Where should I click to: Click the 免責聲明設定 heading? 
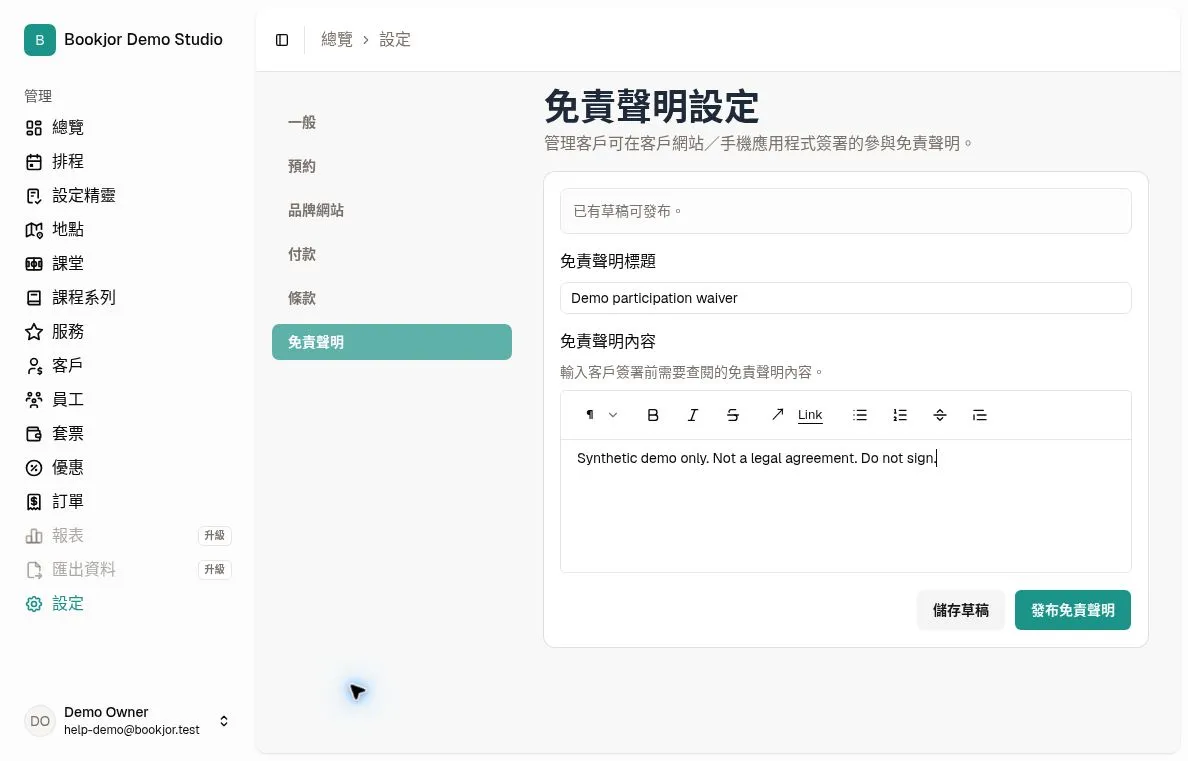(652, 106)
